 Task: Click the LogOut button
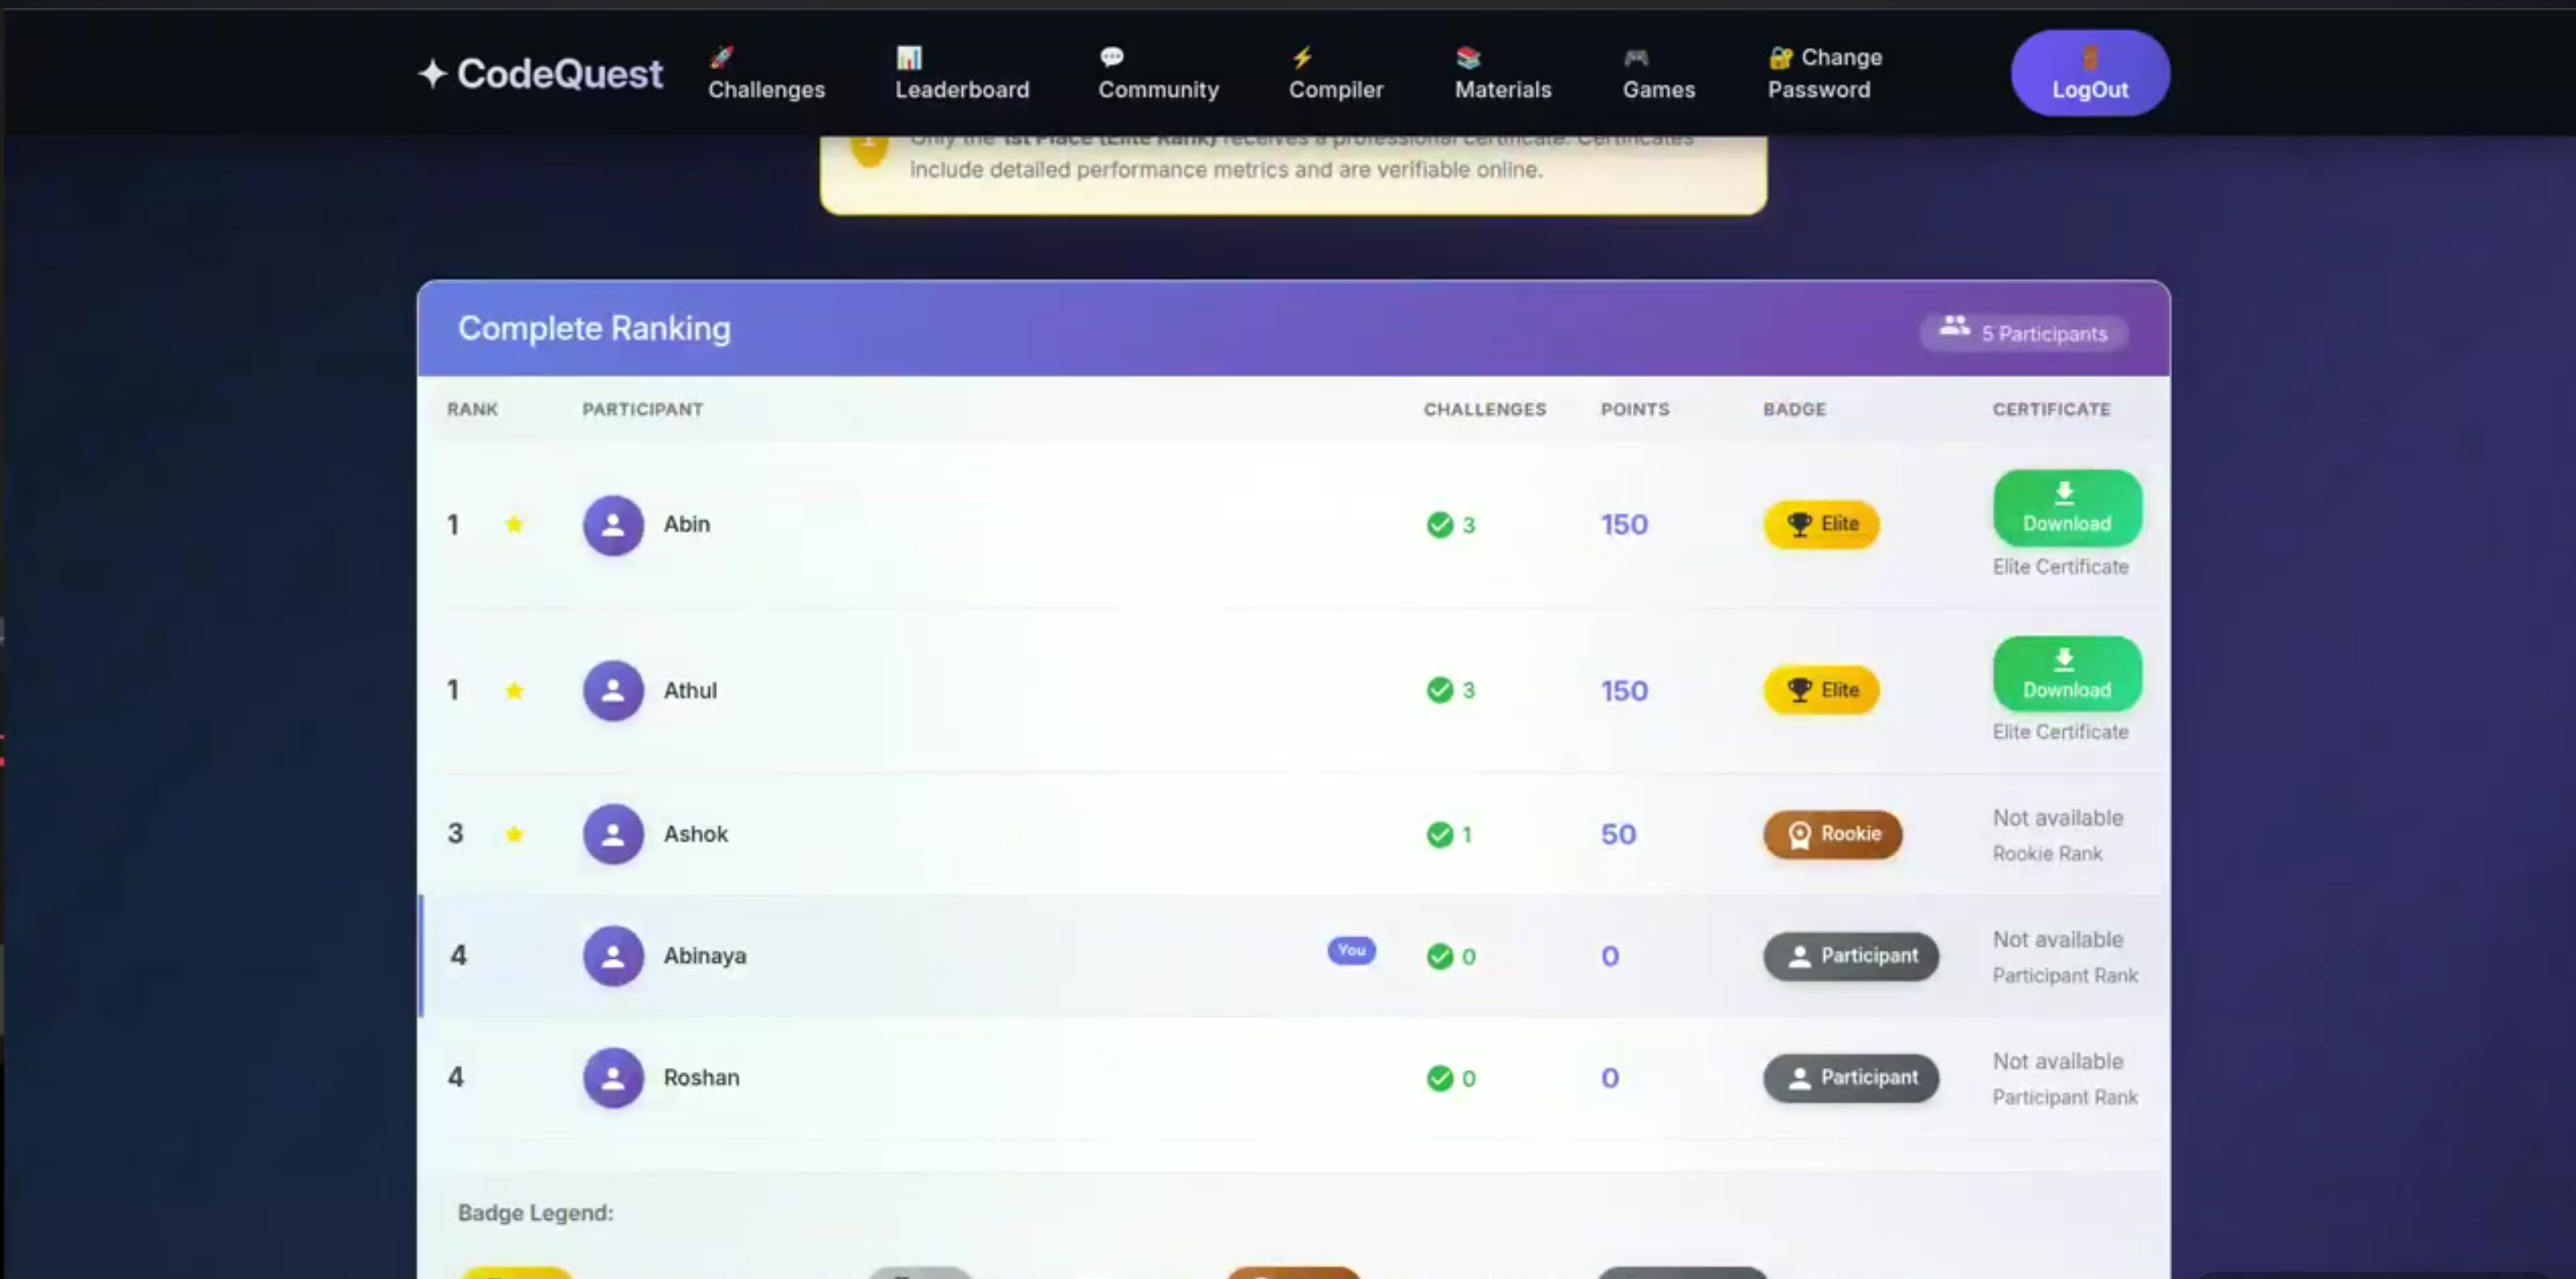click(x=2090, y=73)
